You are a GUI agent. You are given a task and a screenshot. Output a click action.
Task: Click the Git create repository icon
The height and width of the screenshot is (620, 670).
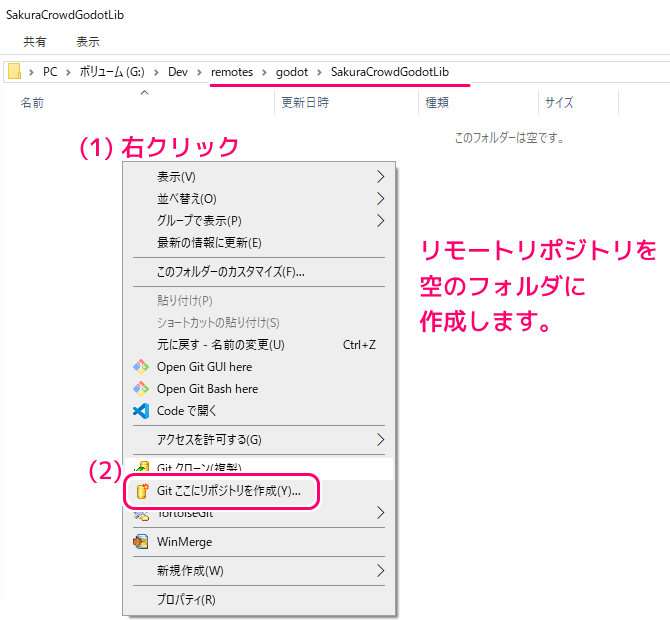141,491
